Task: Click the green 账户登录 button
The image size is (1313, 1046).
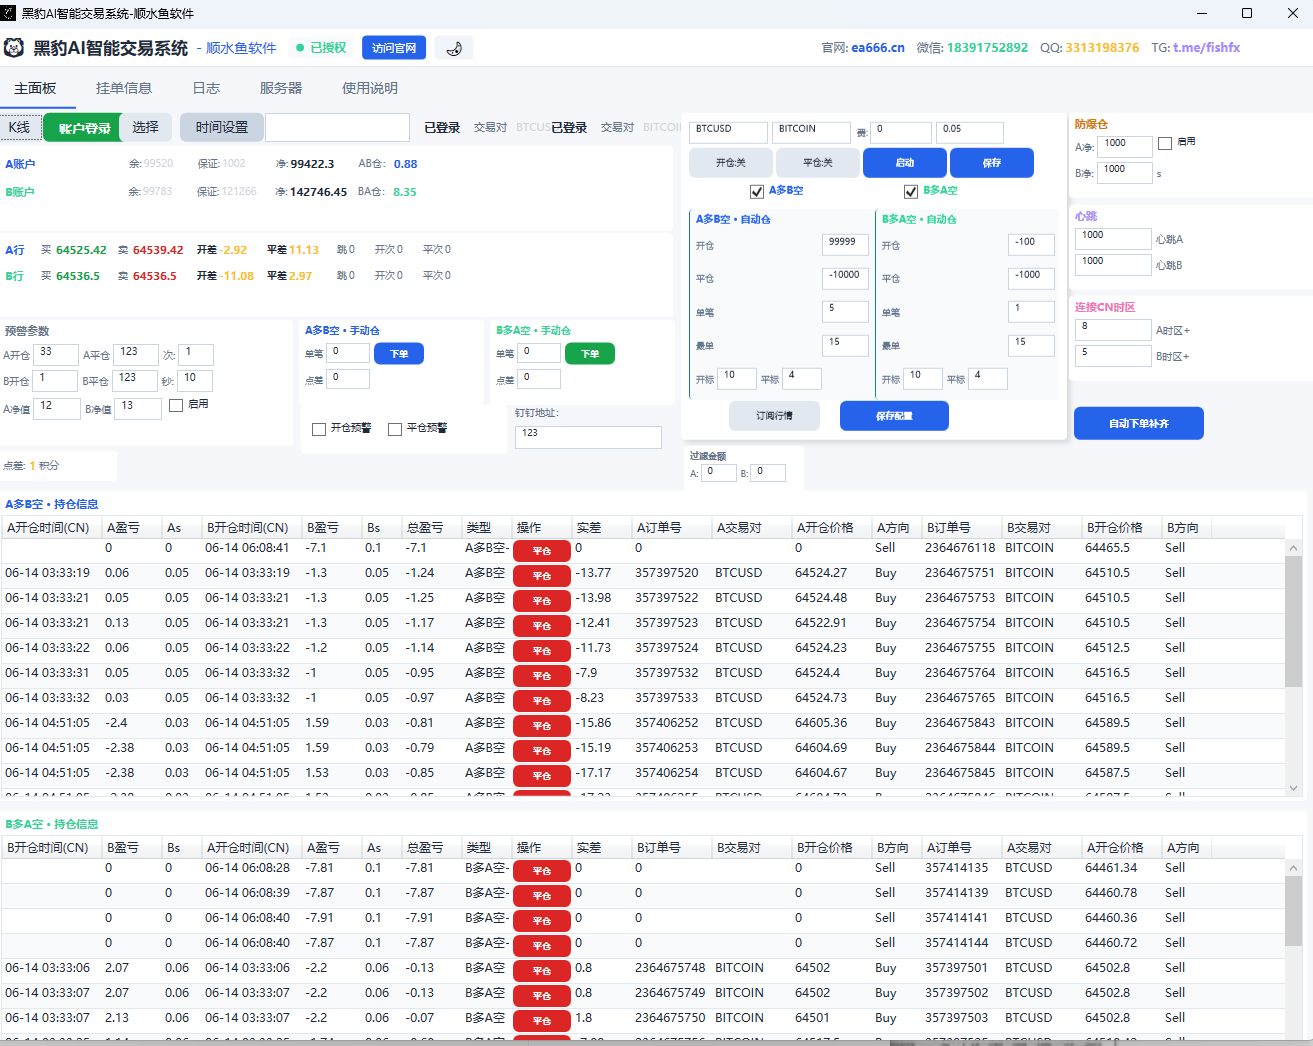Action: click(84, 127)
